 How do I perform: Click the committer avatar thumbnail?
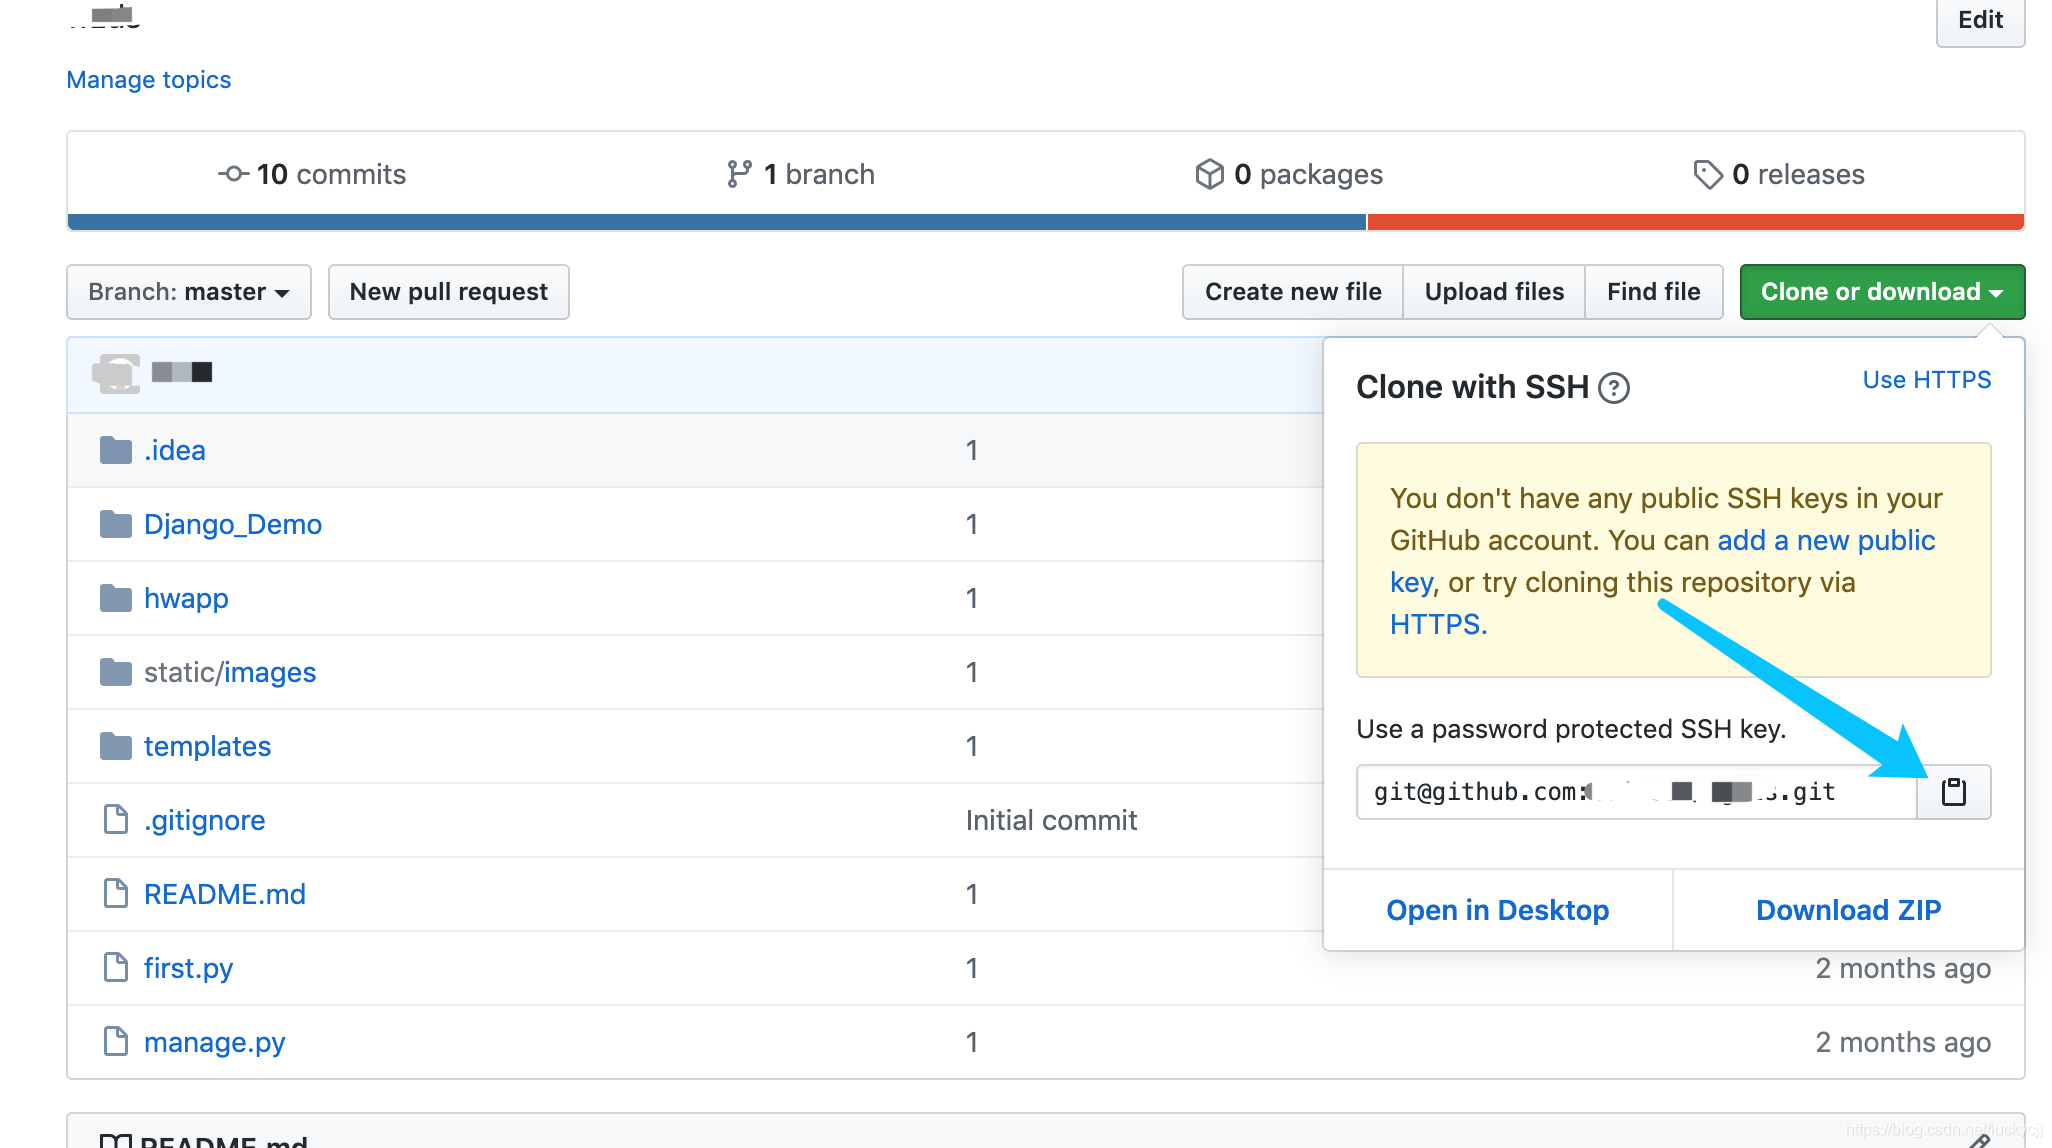pyautogui.click(x=116, y=373)
